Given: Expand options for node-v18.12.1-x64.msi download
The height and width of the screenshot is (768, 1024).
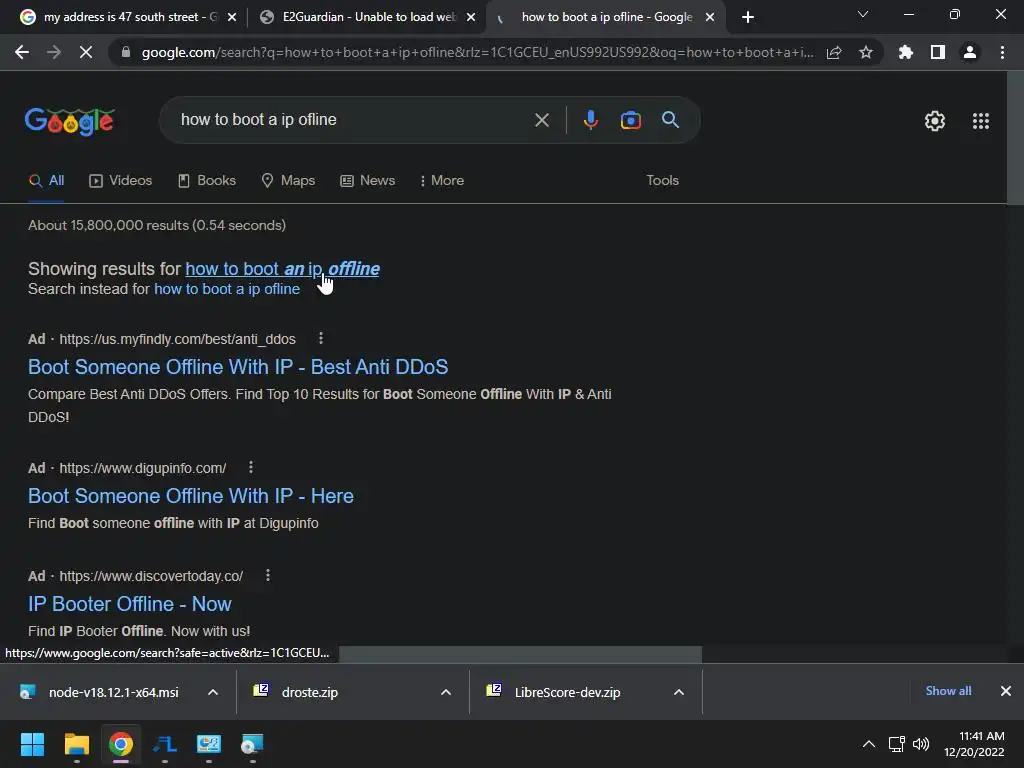Looking at the screenshot, I should click(x=213, y=692).
